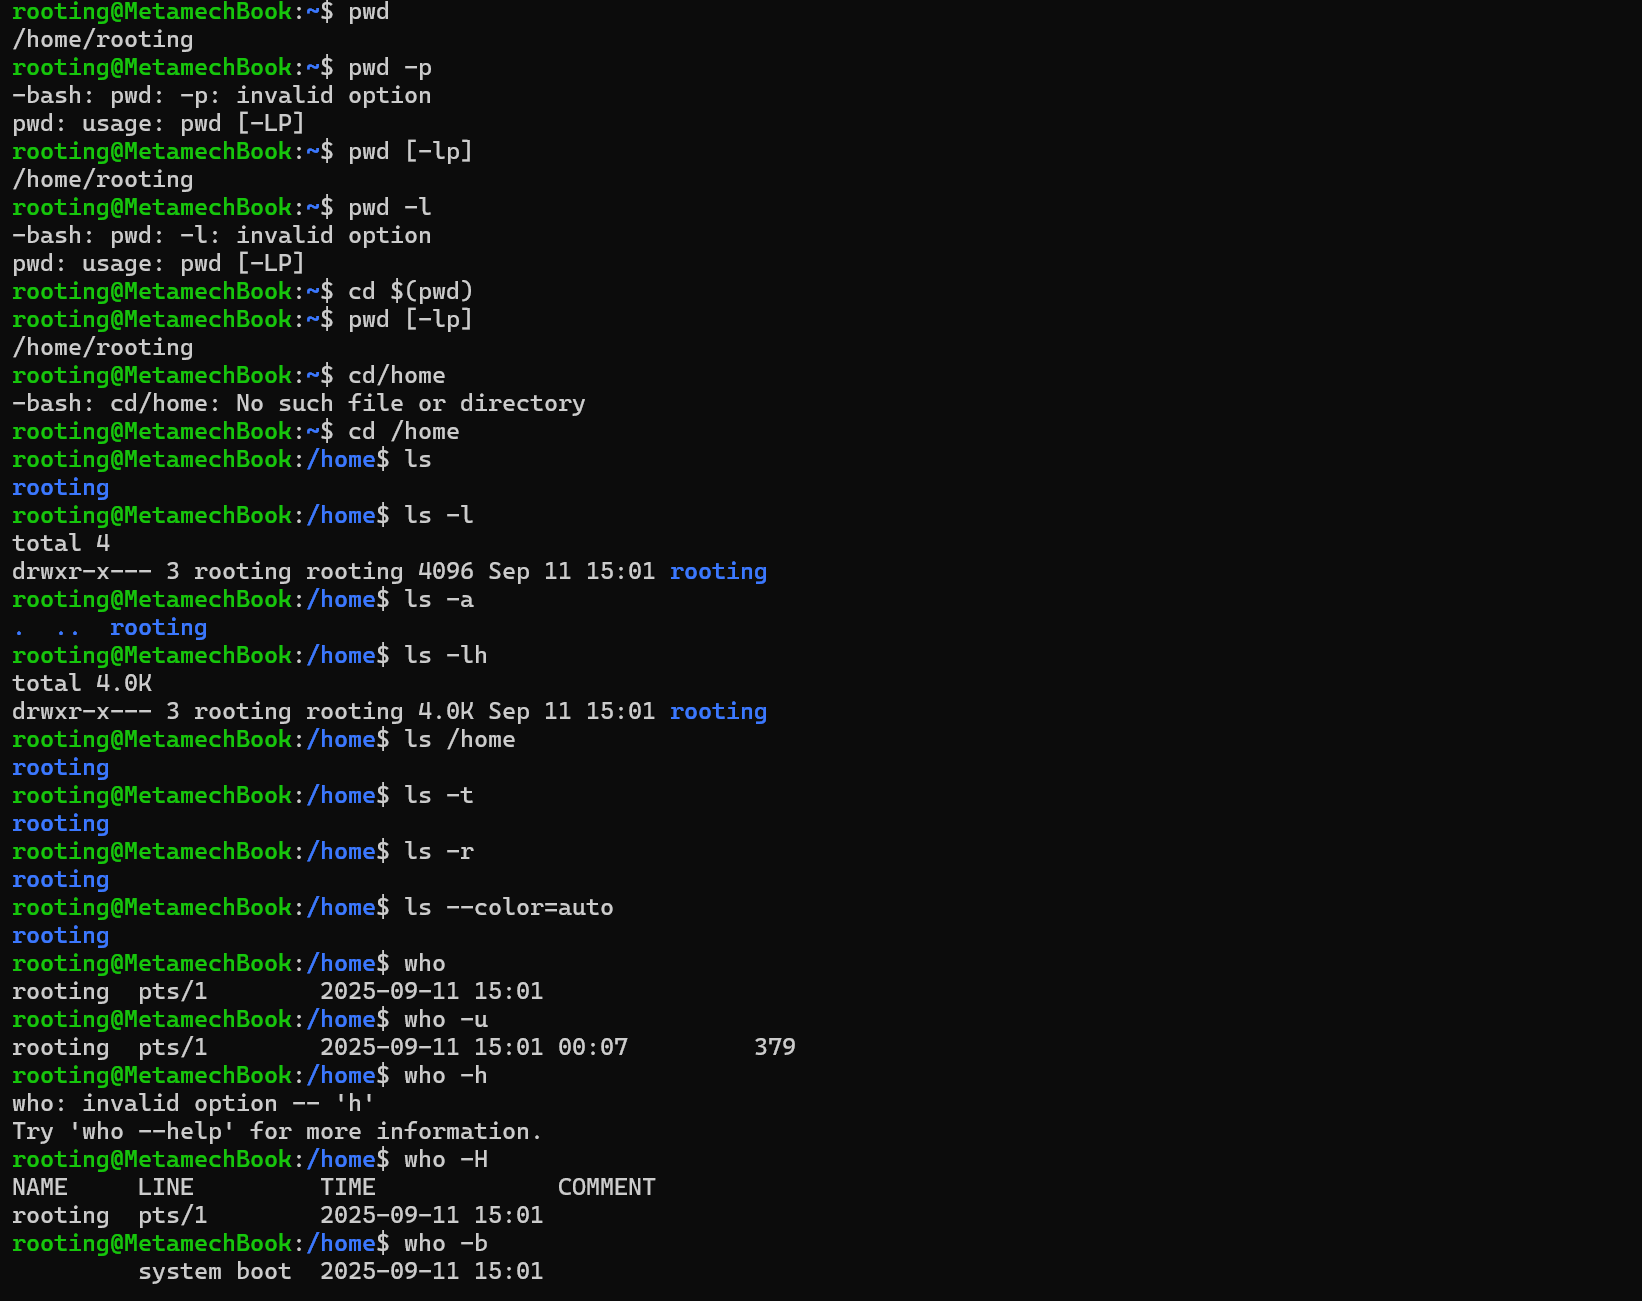Select the 'total 4.0K' output line
The width and height of the screenshot is (1642, 1301).
82,683
